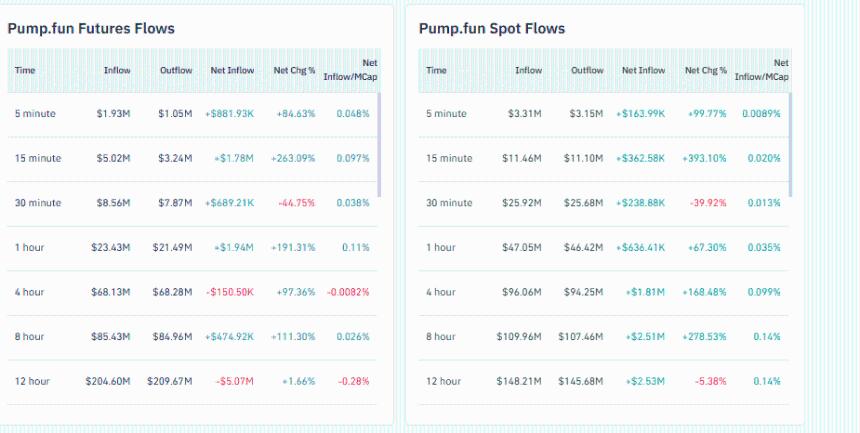Sort Spot Flows by Outflow column header
This screenshot has height=433, width=860.
tap(587, 70)
